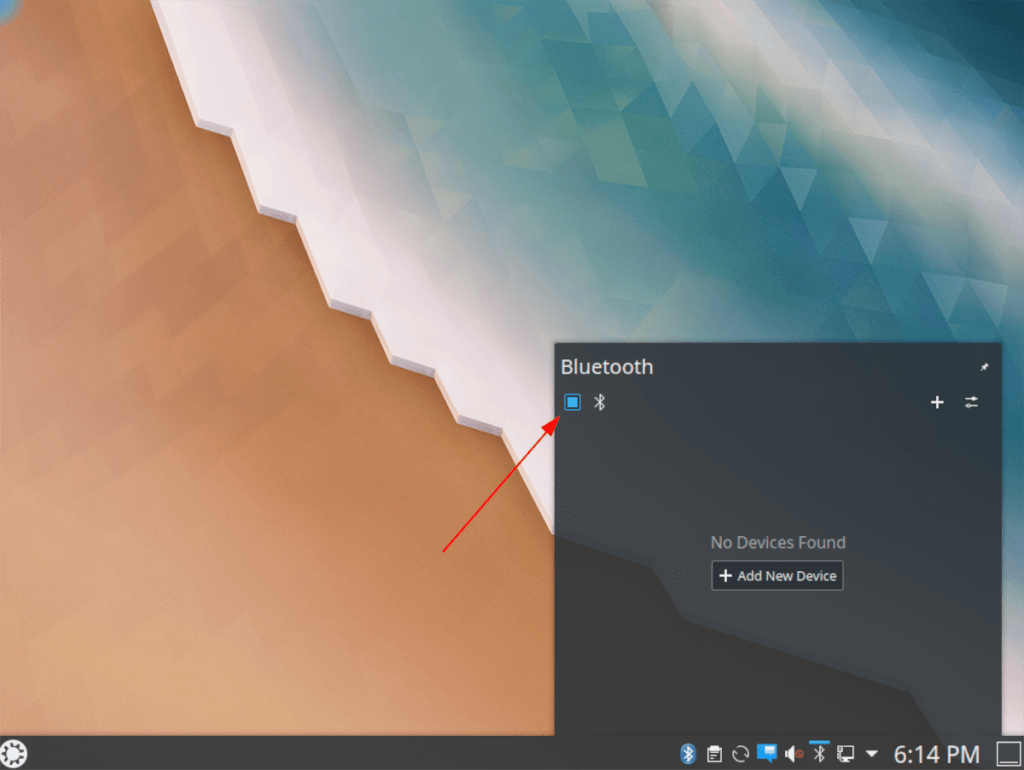The height and width of the screenshot is (770, 1024).
Task: Open the Klipper clipboard tray icon
Action: click(x=714, y=754)
